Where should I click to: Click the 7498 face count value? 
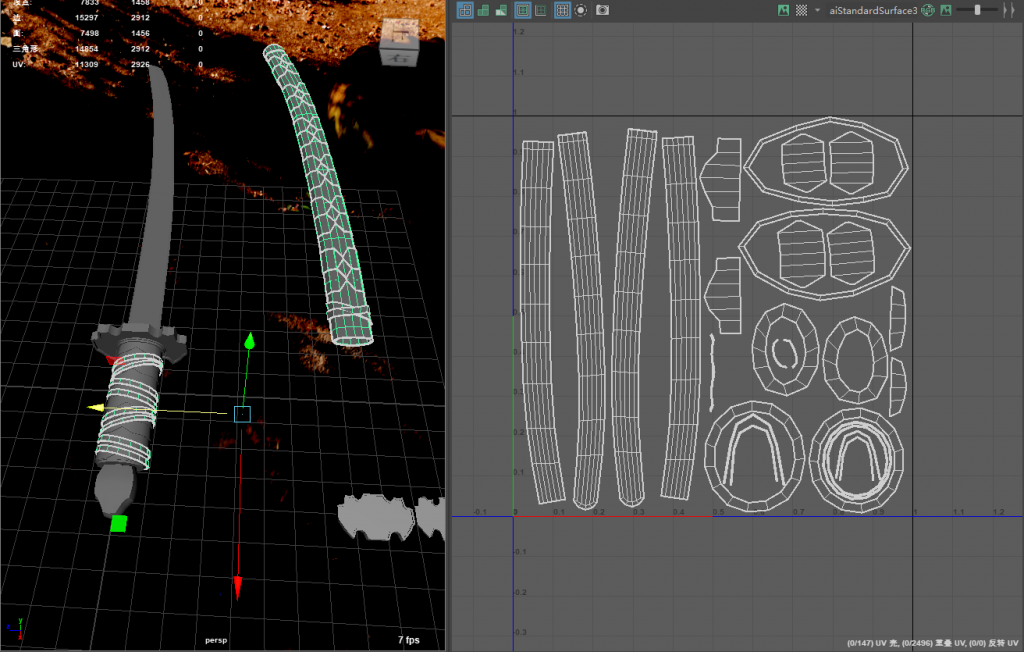(x=89, y=33)
